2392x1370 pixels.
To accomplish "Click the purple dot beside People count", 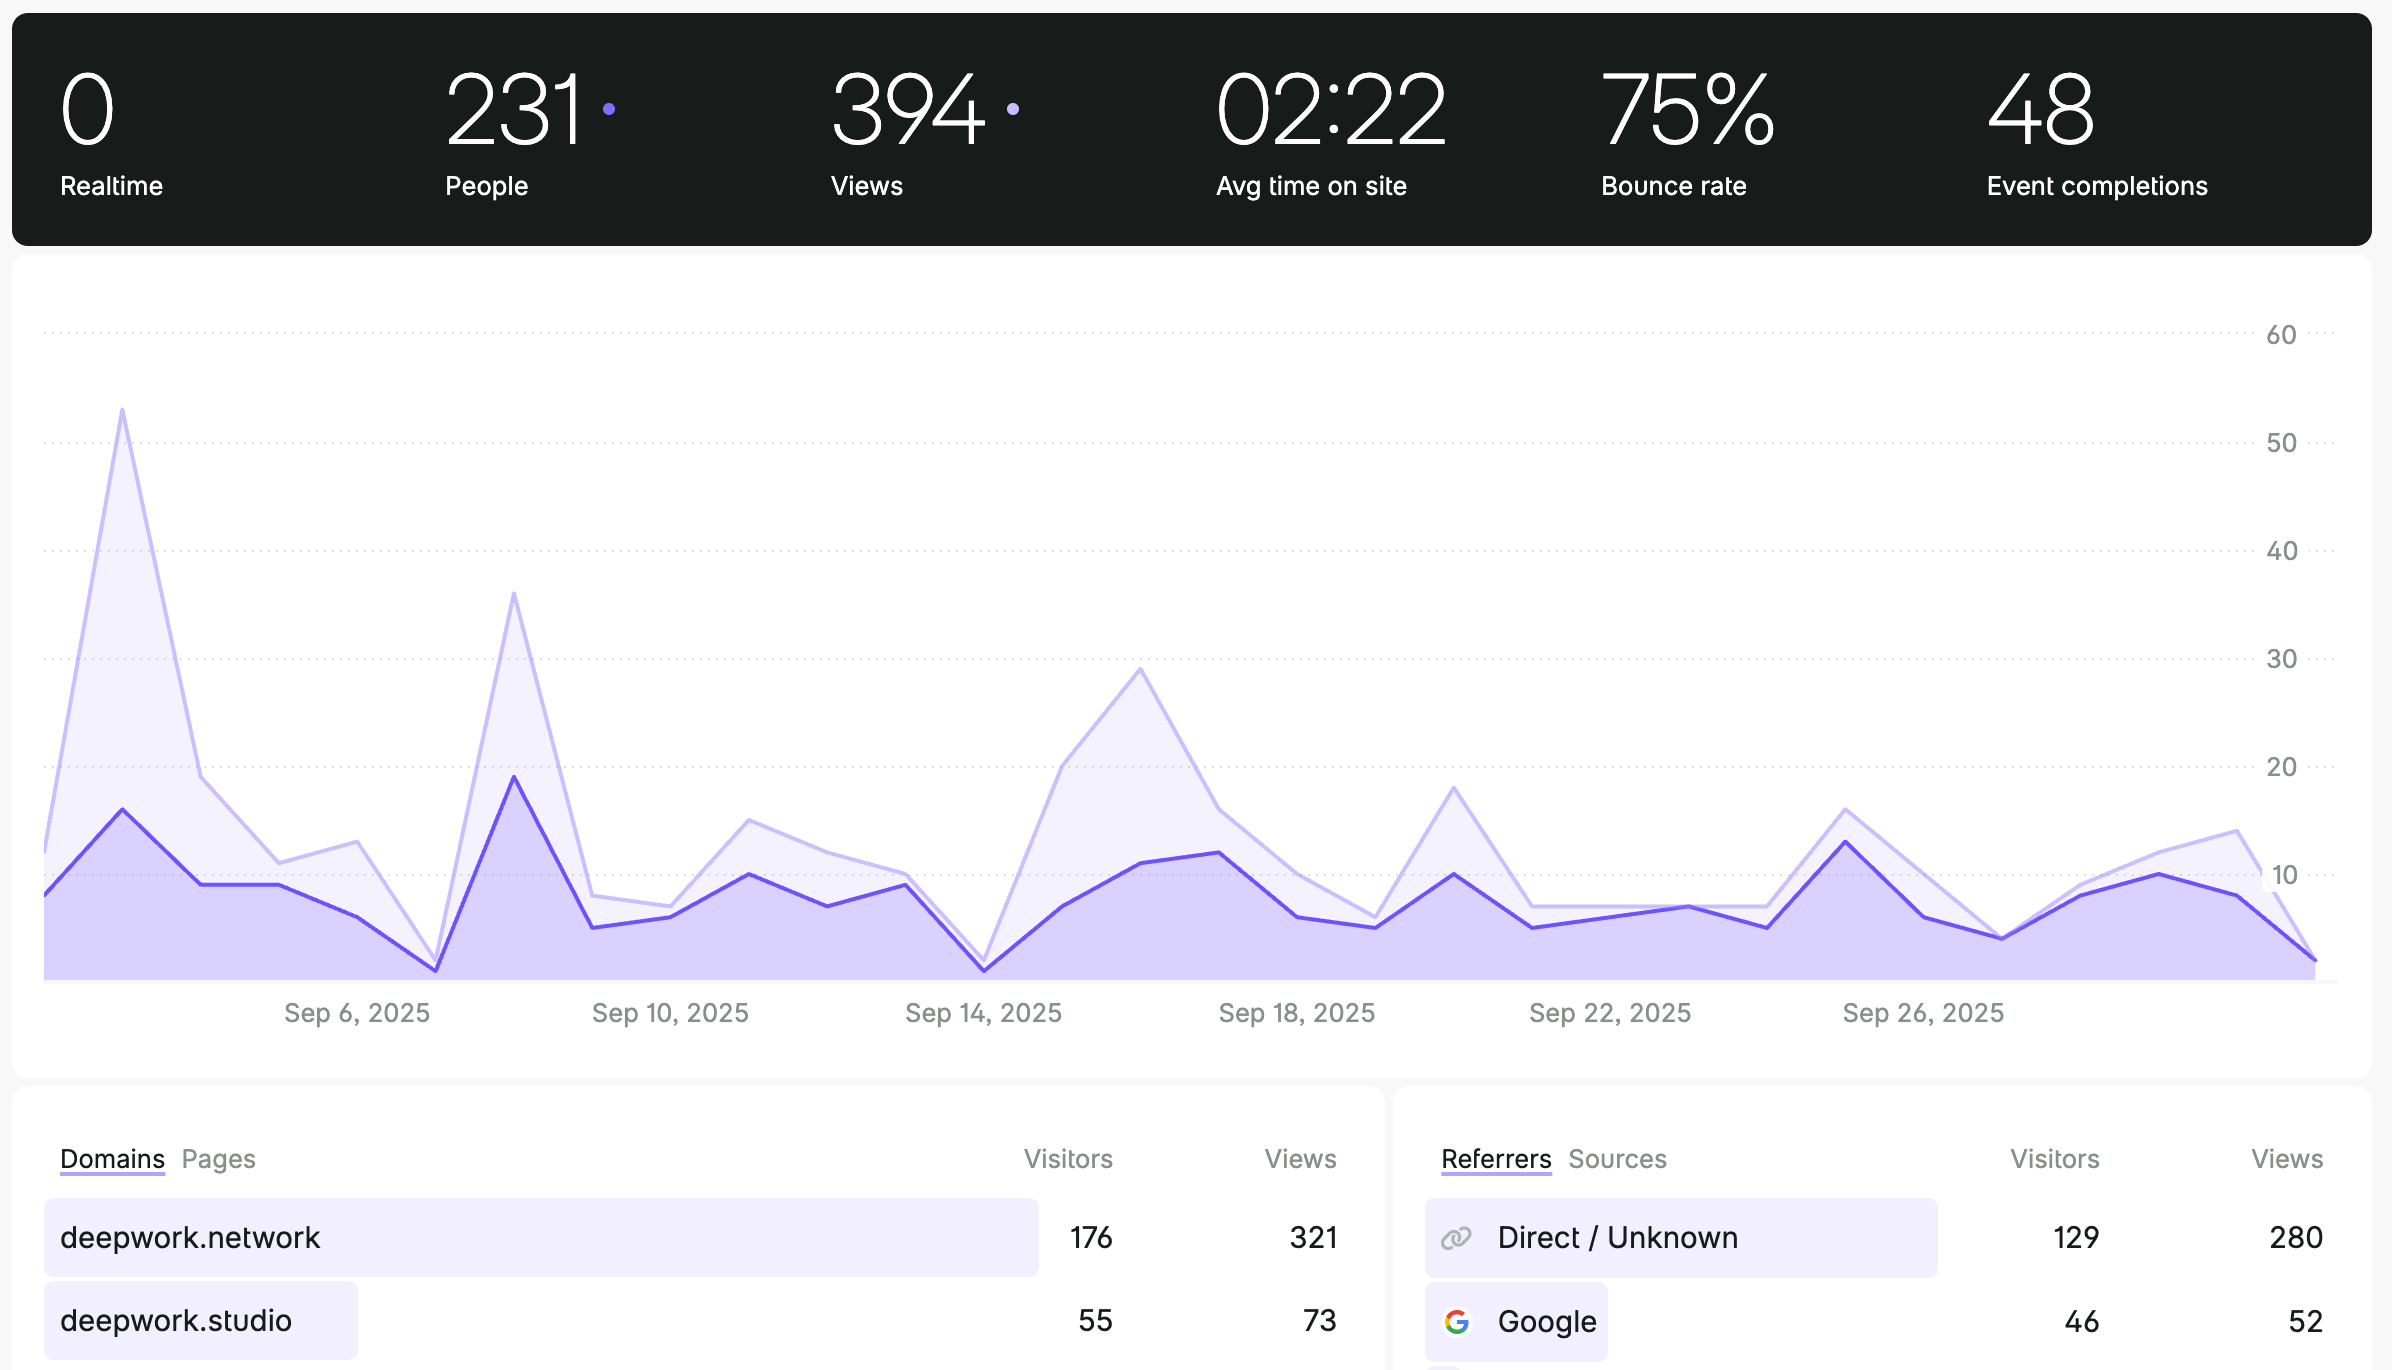I will tap(609, 109).
